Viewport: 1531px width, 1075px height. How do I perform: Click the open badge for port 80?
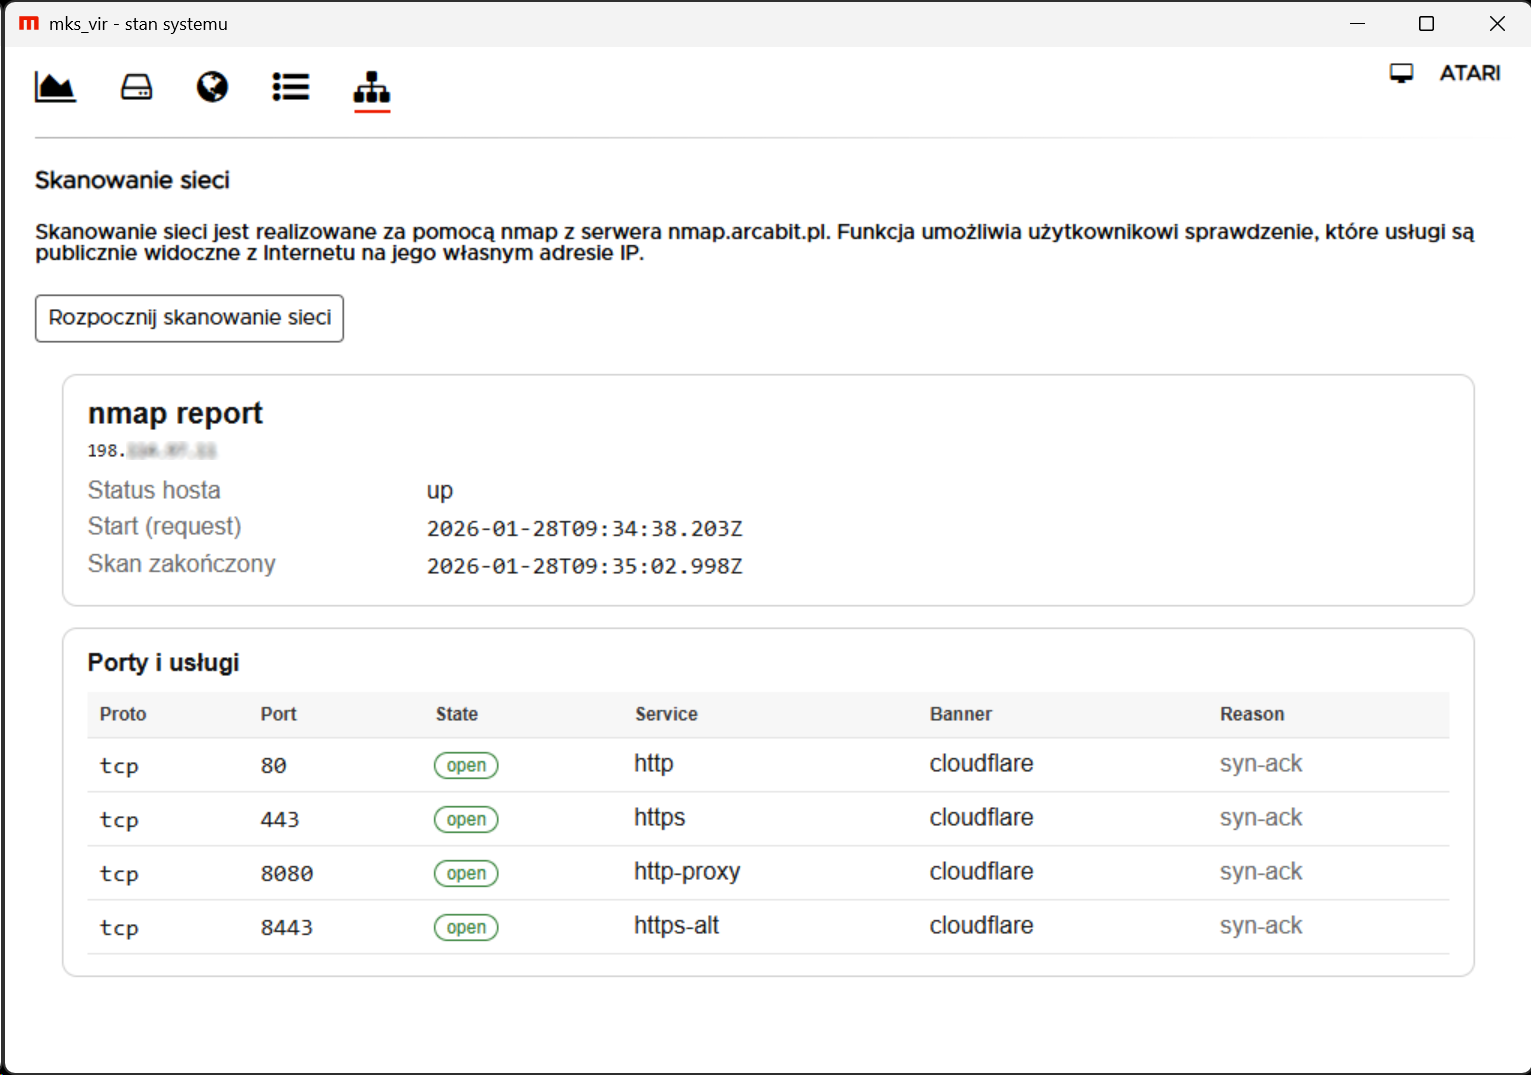466,766
